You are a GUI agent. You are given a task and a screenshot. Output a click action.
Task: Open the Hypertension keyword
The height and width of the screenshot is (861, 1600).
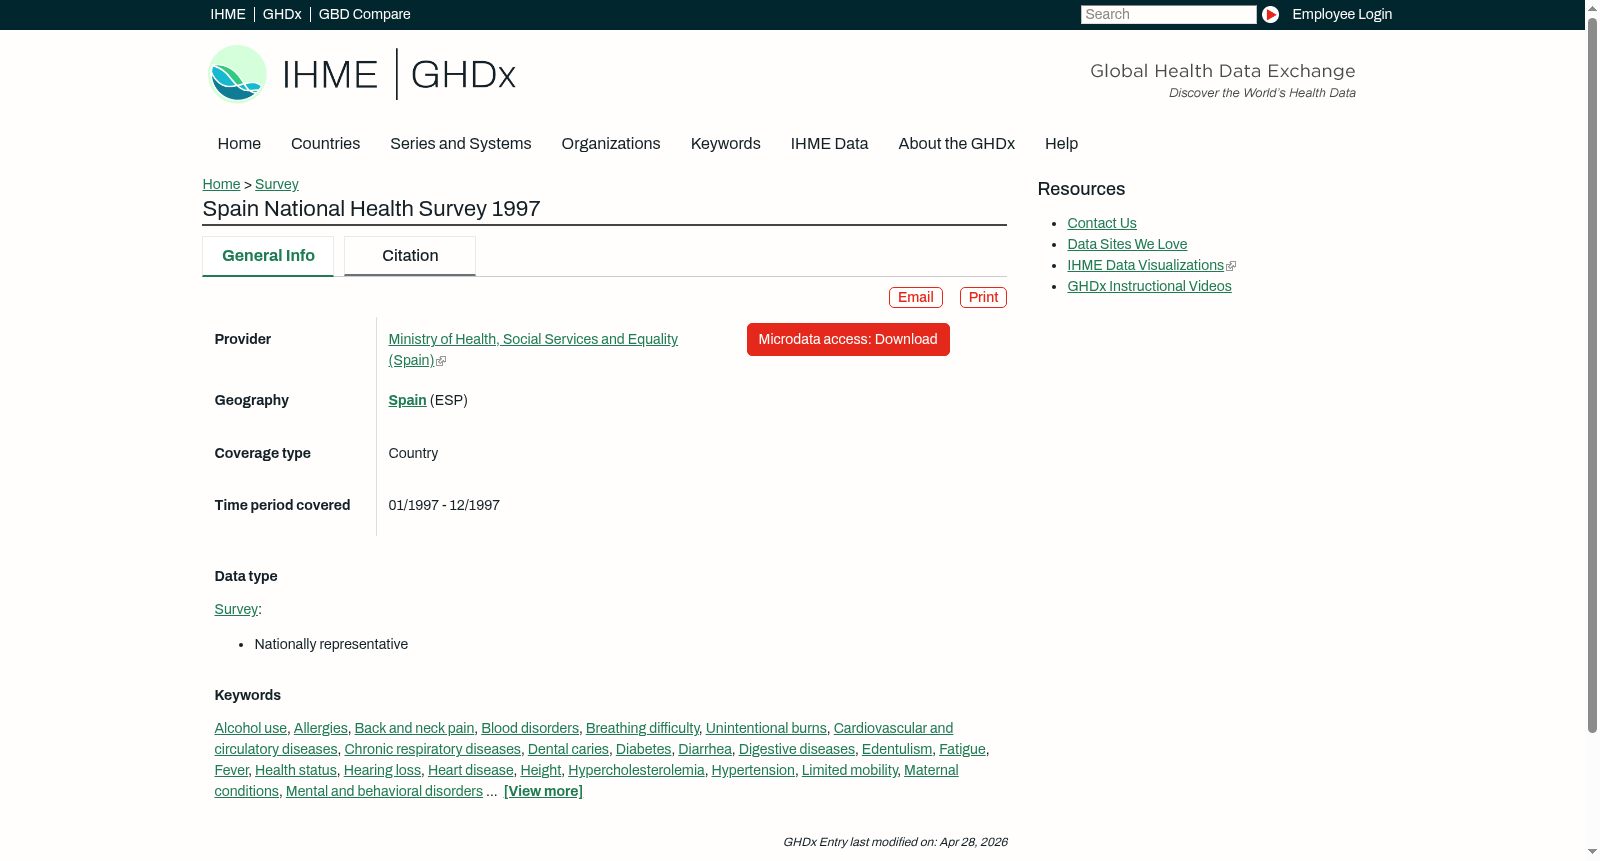(x=753, y=771)
